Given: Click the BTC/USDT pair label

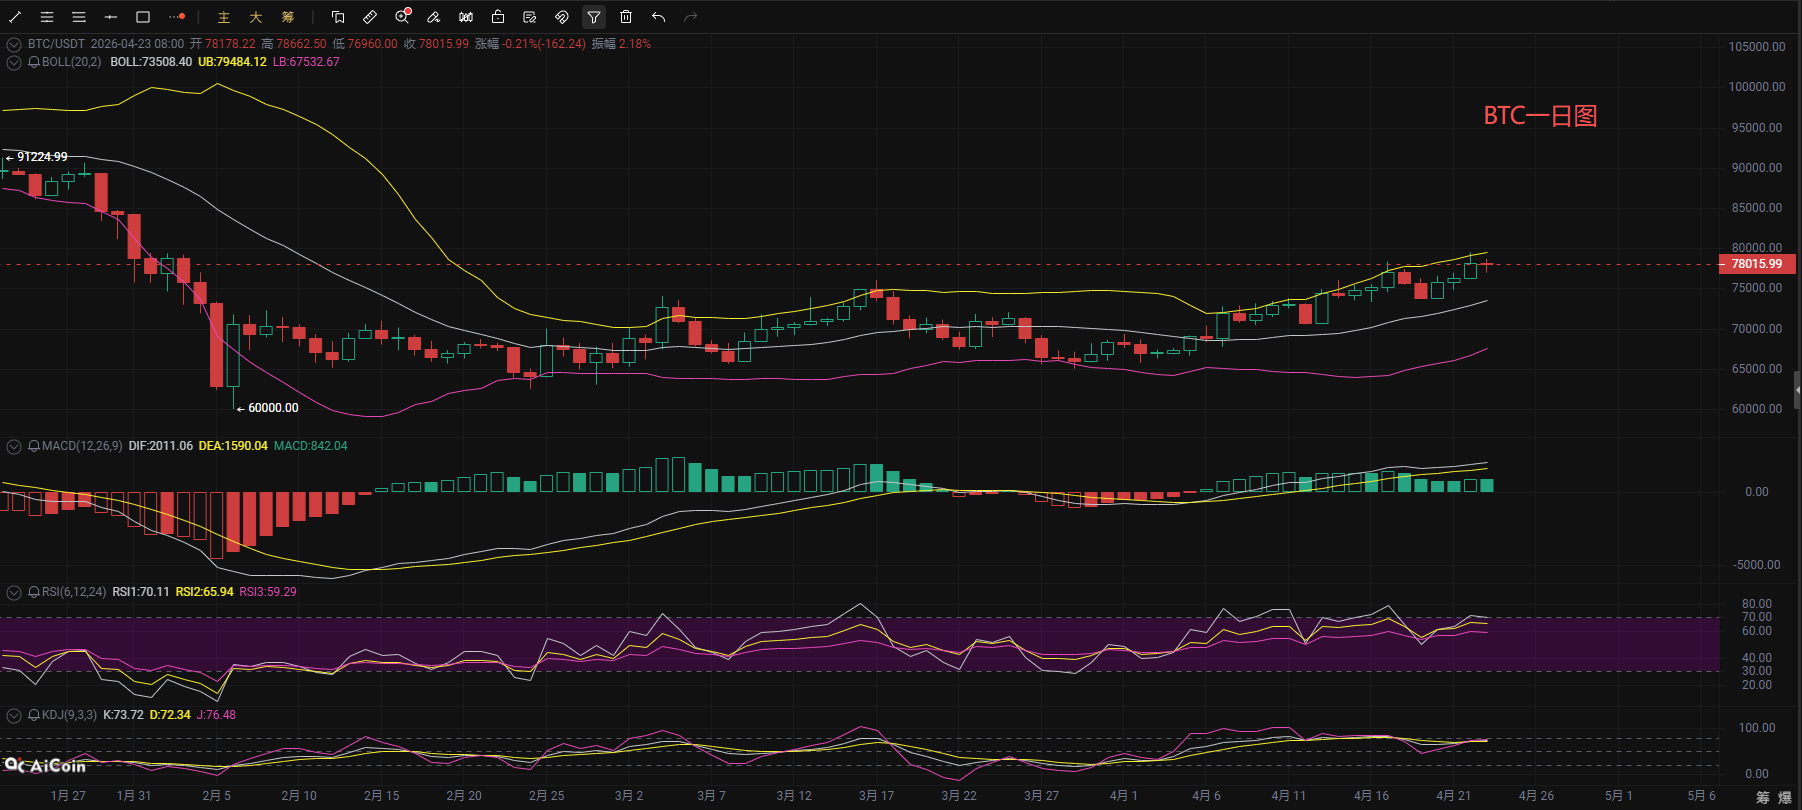Looking at the screenshot, I should coord(56,44).
